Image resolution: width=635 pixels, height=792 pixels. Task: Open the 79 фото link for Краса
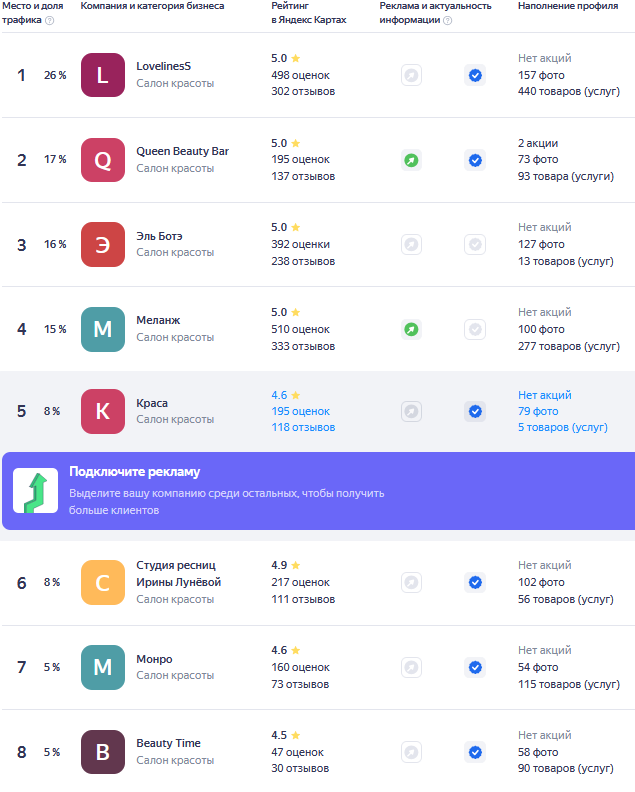(538, 411)
